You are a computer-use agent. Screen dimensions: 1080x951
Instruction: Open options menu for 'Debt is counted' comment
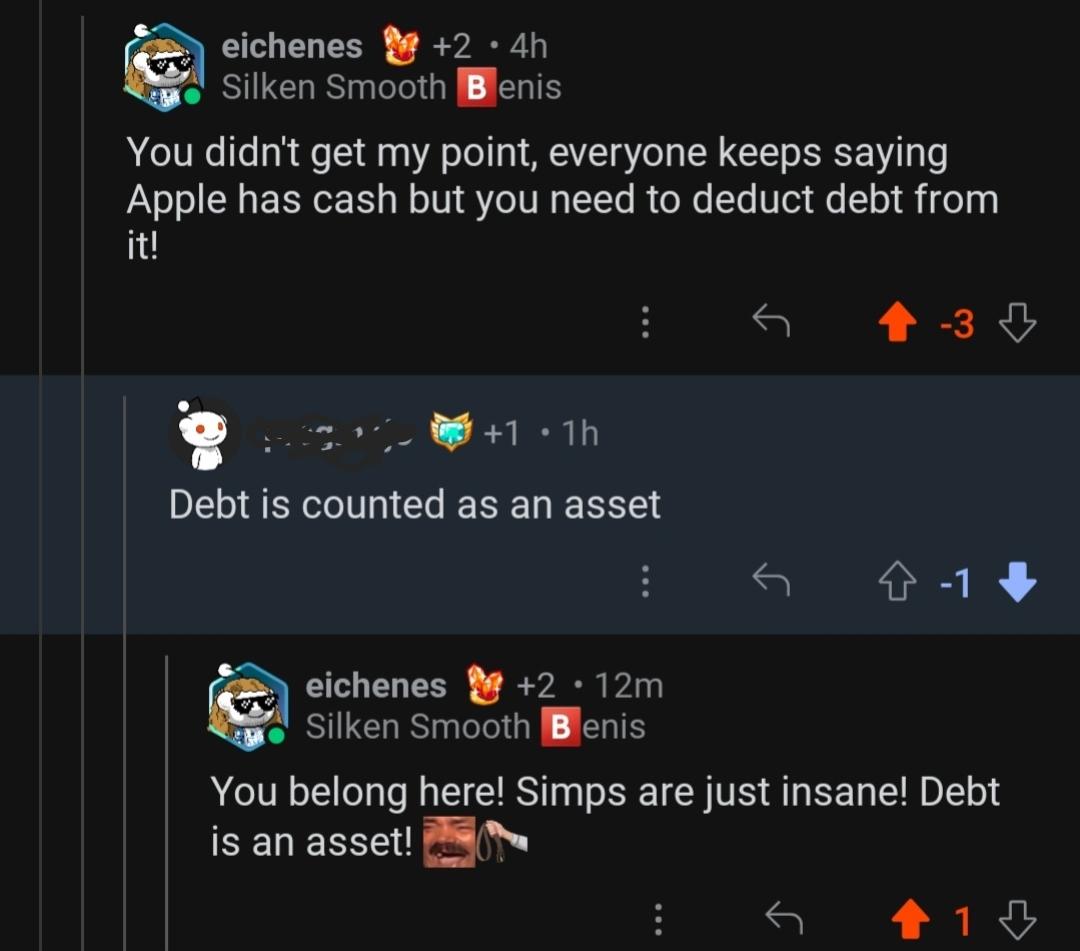coord(645,581)
